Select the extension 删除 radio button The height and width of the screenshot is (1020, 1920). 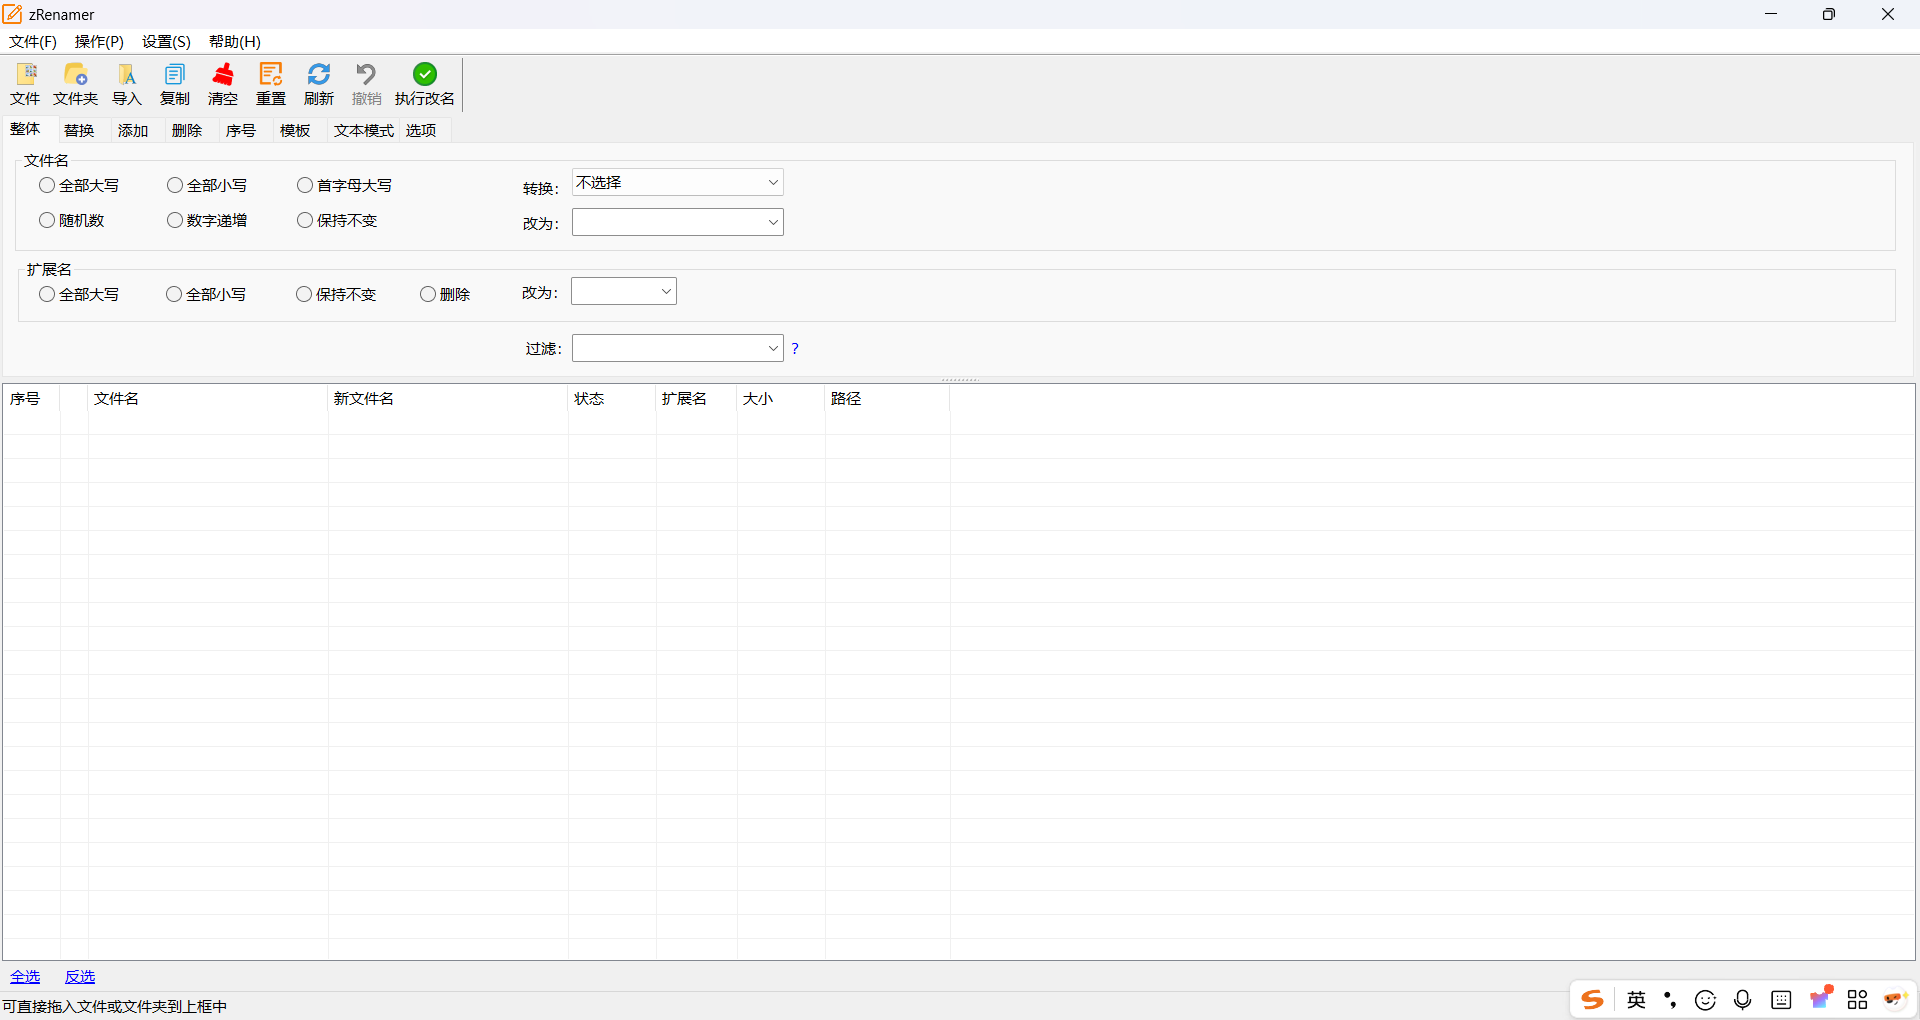pyautogui.click(x=428, y=294)
